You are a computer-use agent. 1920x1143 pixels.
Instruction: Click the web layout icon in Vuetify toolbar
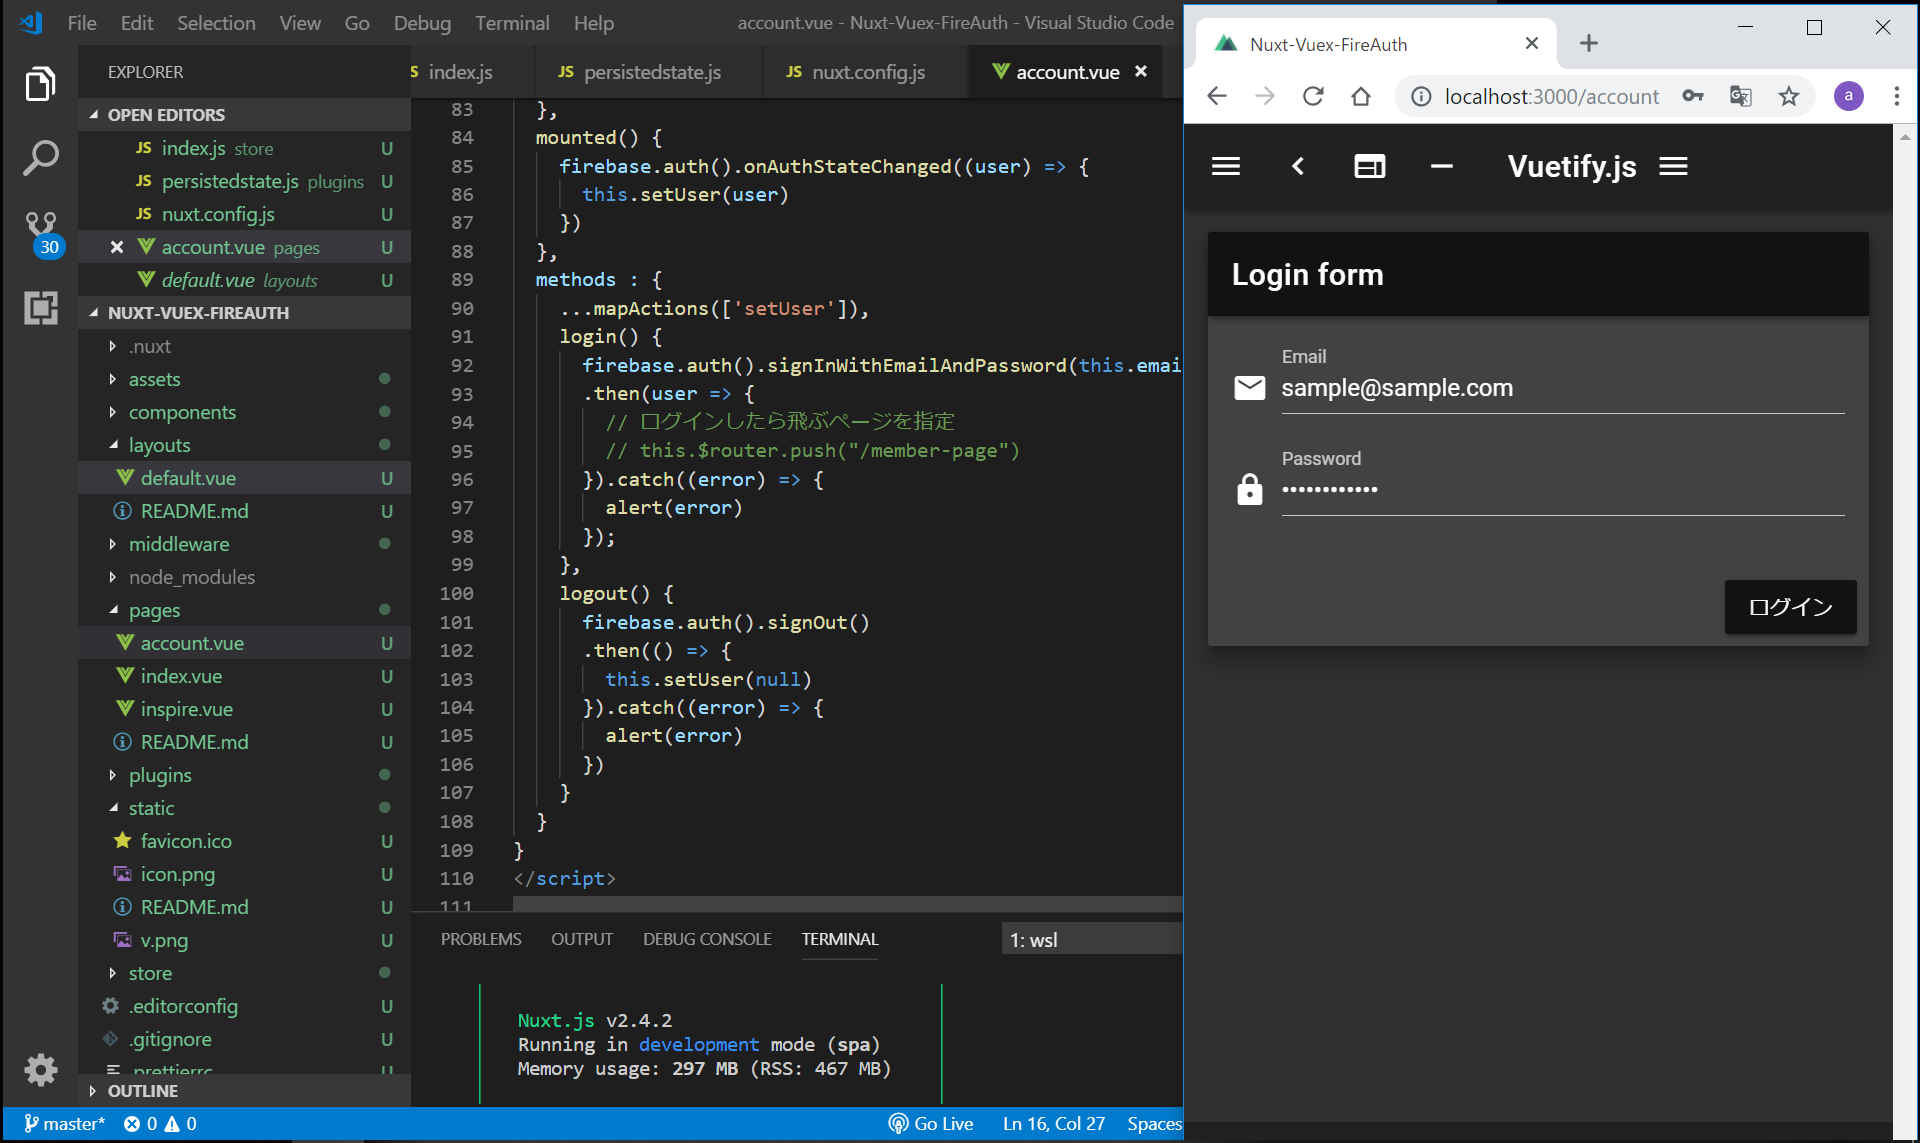click(x=1370, y=166)
